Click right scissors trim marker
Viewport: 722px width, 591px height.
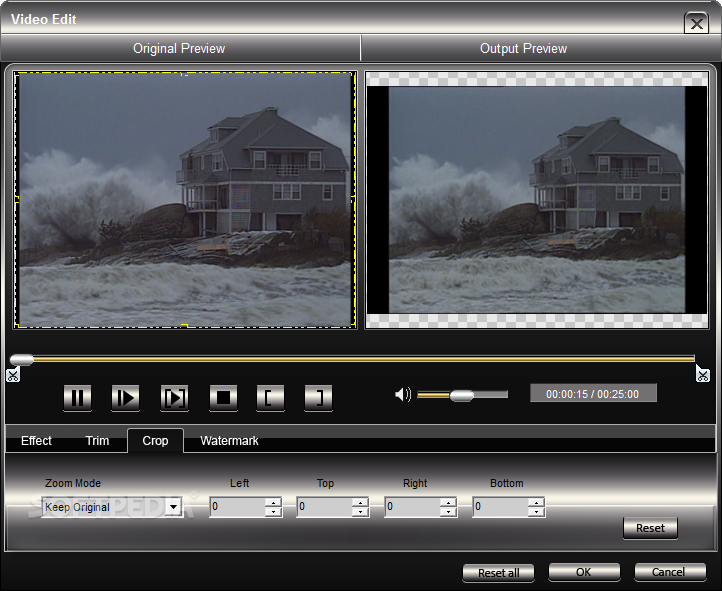(703, 375)
